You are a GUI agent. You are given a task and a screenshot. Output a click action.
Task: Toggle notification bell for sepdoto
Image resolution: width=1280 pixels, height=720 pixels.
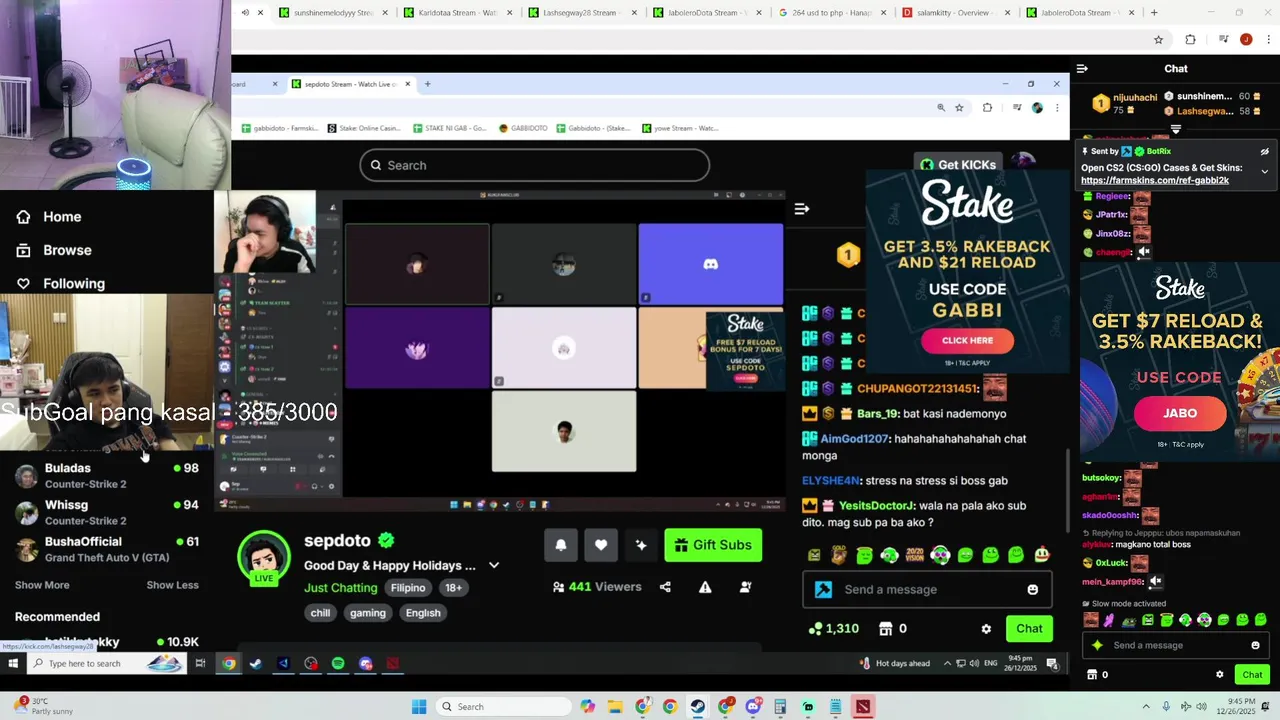click(x=561, y=545)
